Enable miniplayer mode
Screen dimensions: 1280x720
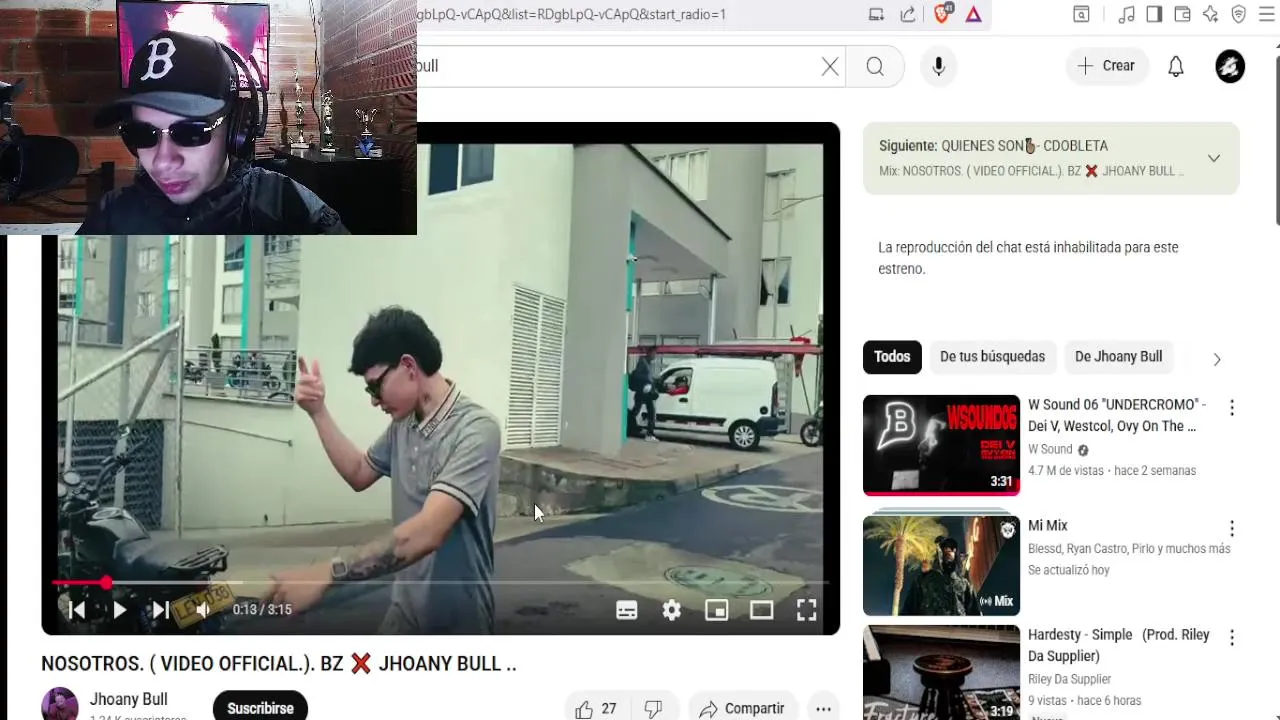tap(717, 609)
